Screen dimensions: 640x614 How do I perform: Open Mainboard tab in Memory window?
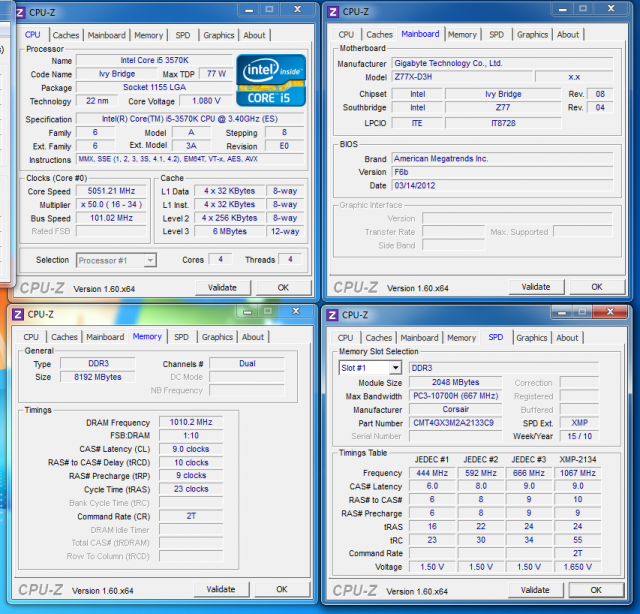[x=105, y=337]
